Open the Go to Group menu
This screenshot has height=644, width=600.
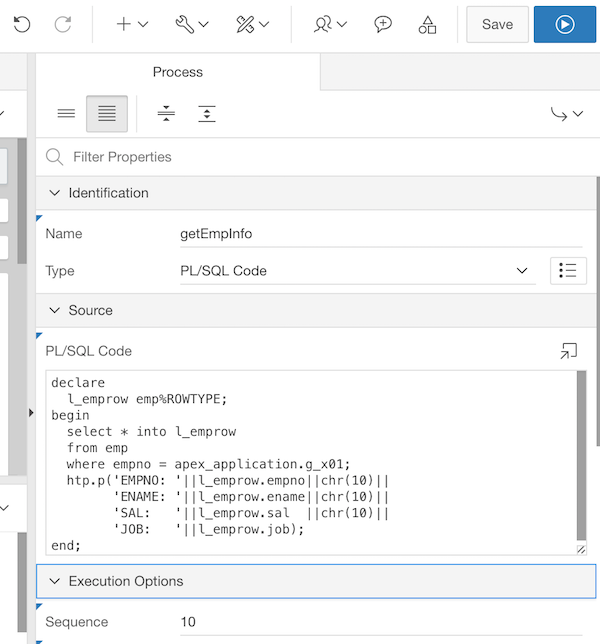coord(566,114)
